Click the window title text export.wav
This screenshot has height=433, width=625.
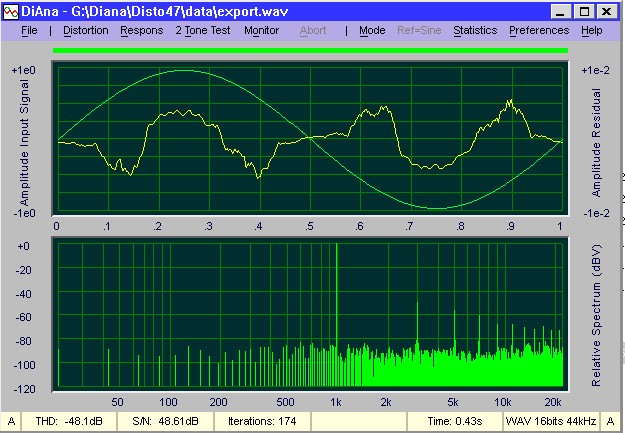(250, 12)
